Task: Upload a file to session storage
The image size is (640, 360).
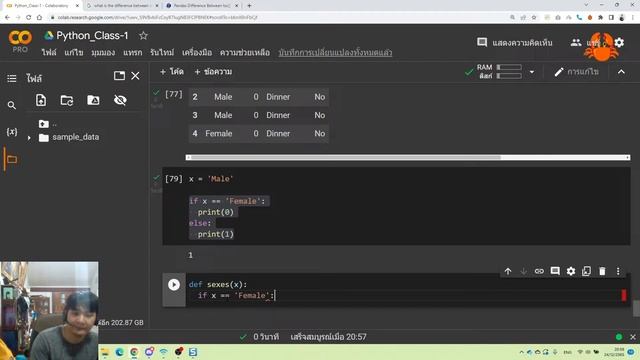Action: 41,100
